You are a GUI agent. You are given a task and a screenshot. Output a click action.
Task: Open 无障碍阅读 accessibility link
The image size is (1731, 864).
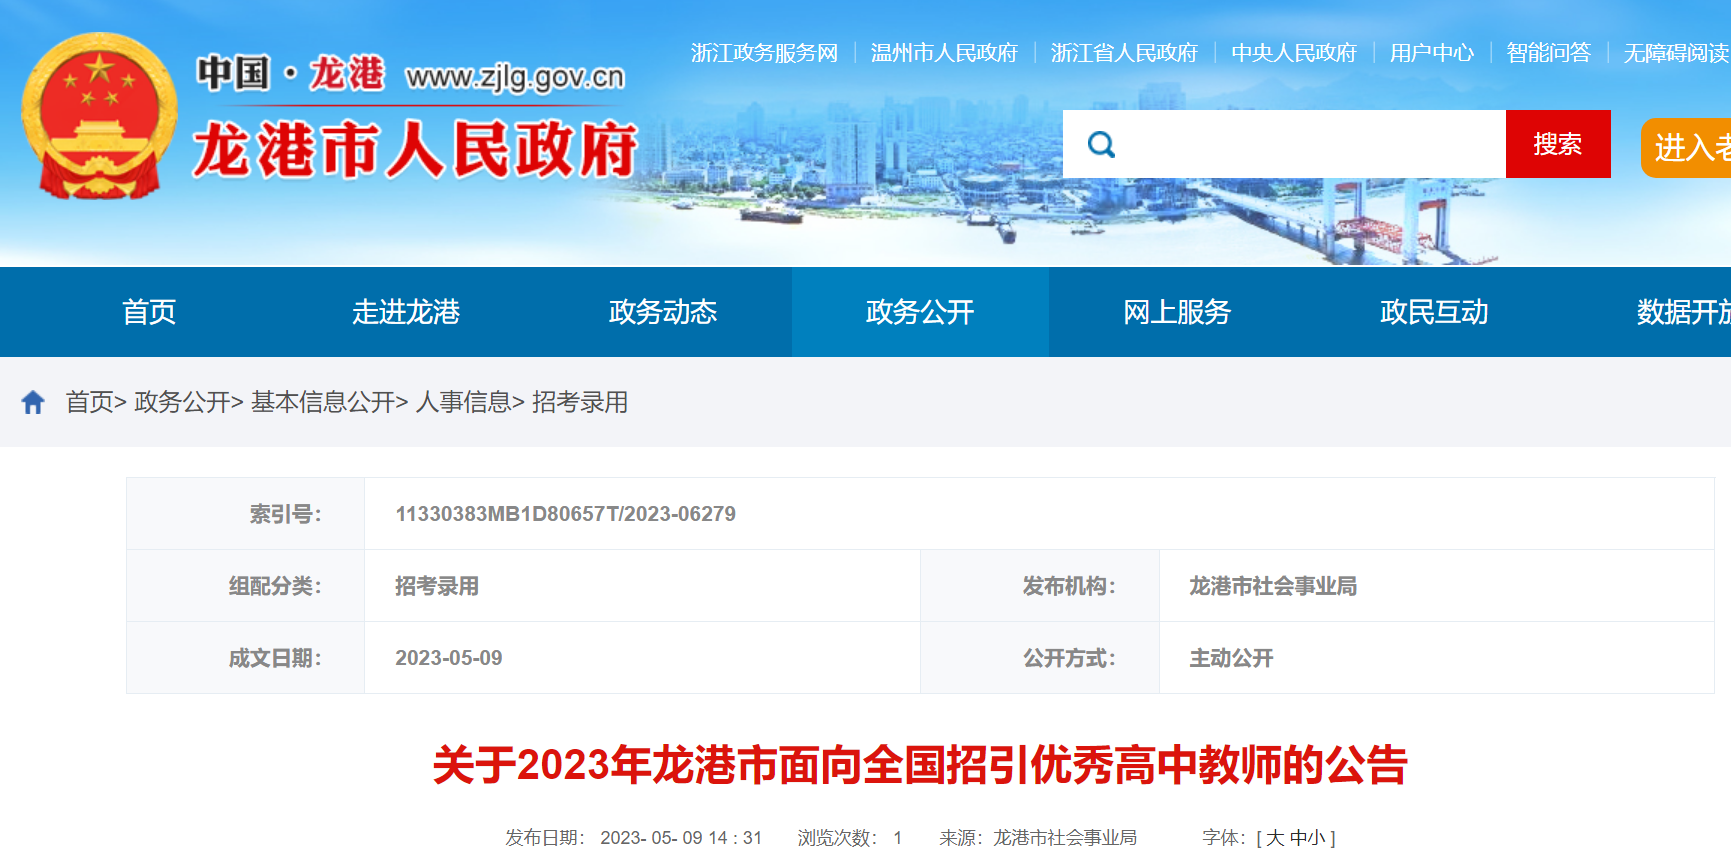coord(1677,53)
